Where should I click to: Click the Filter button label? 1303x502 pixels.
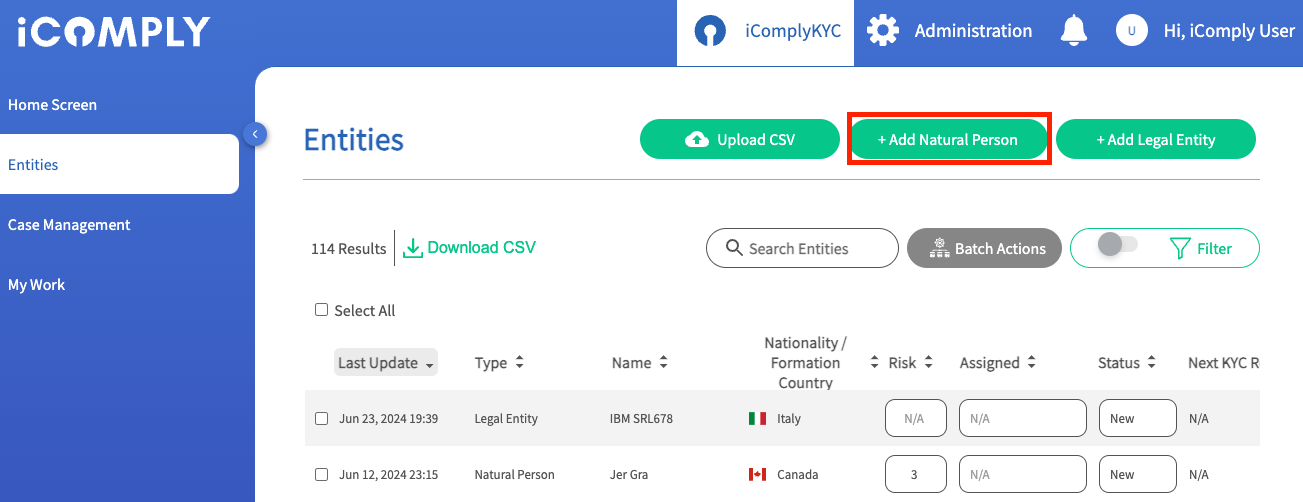[1214, 248]
